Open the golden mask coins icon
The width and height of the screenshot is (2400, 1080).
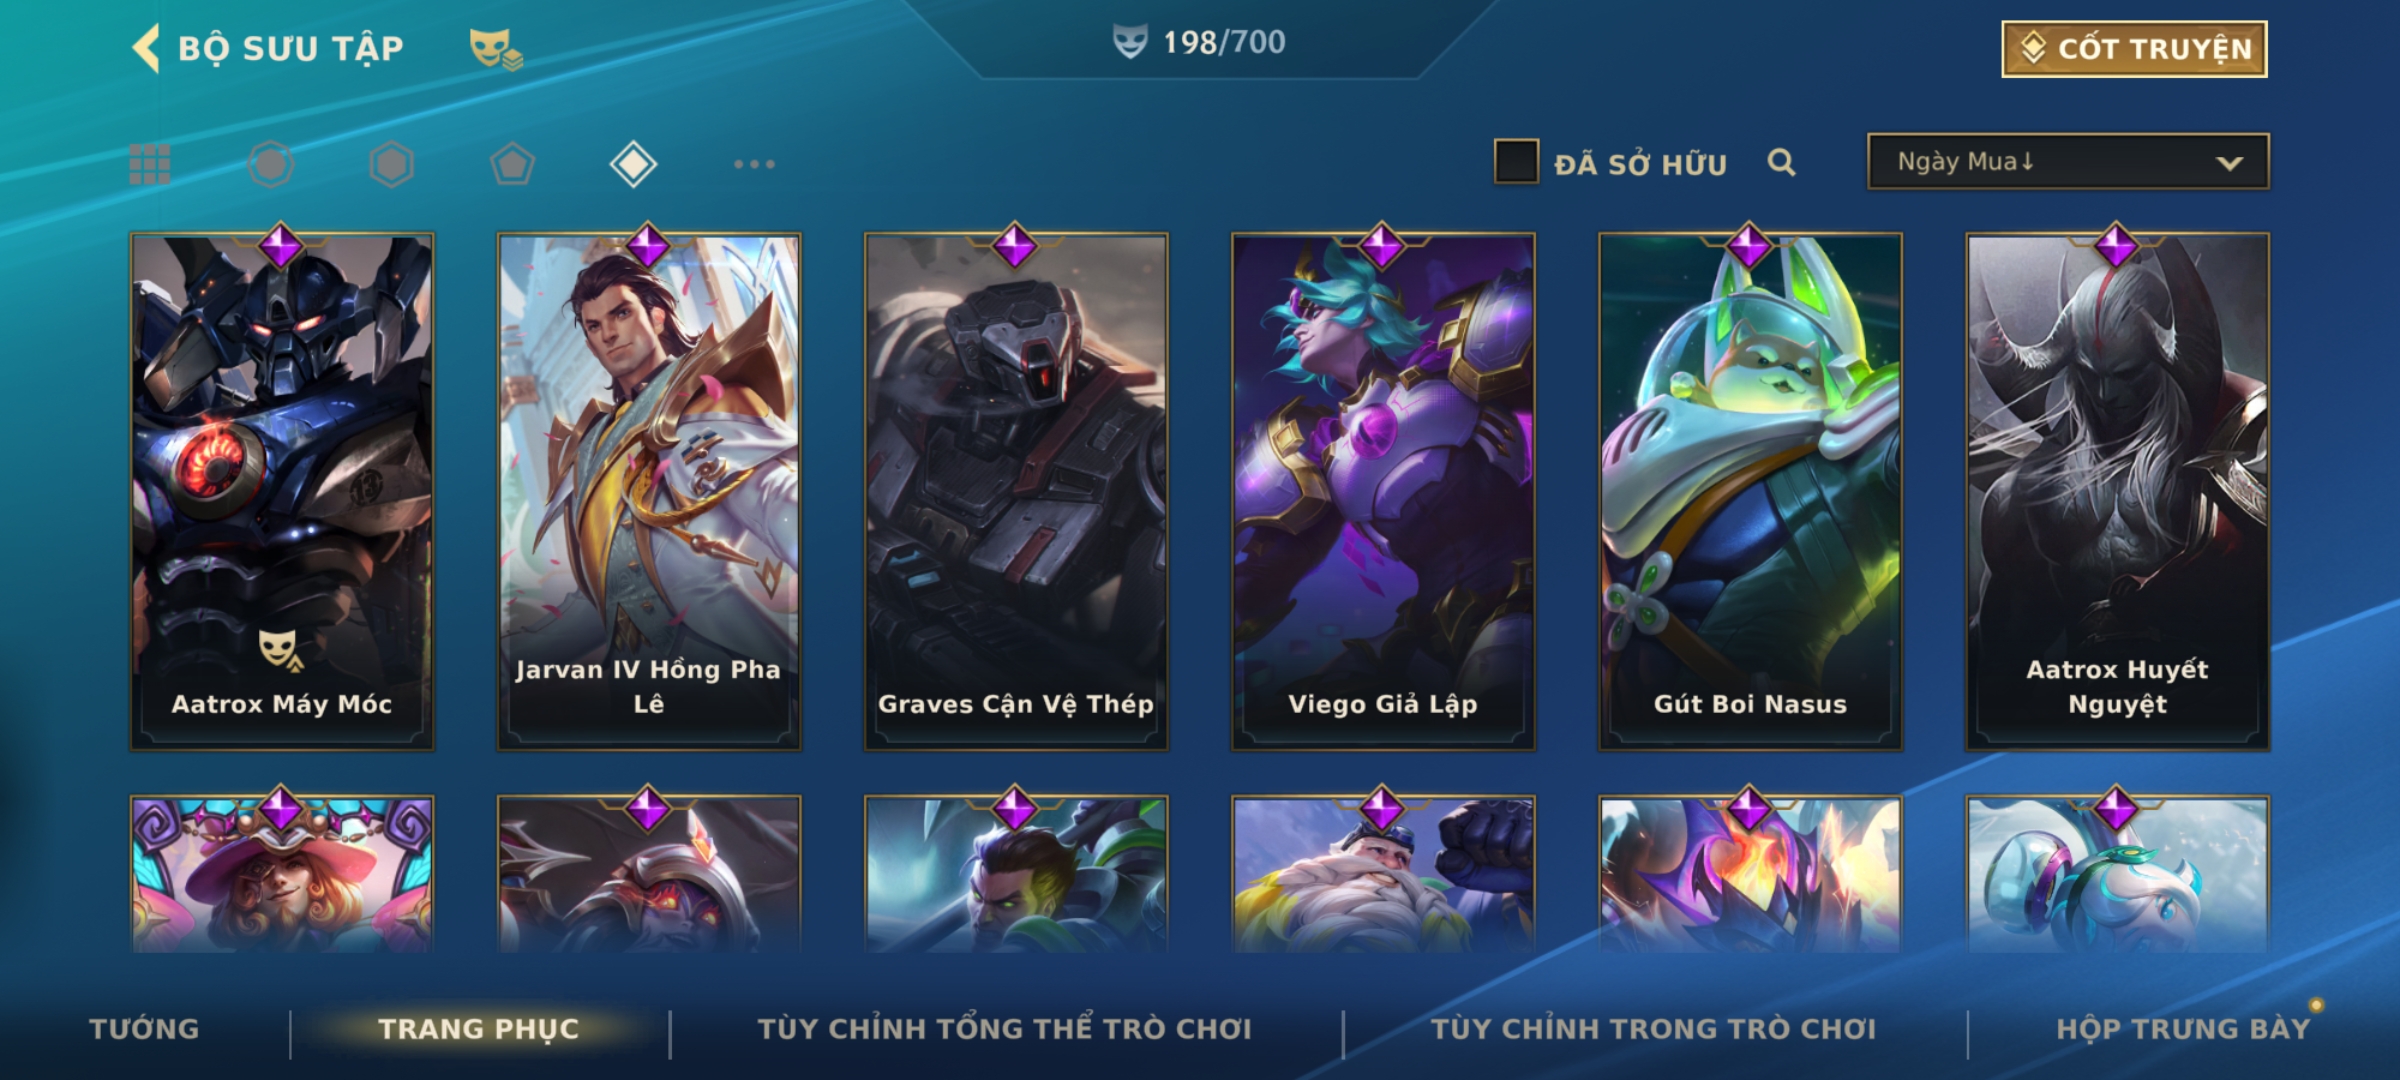[x=496, y=48]
